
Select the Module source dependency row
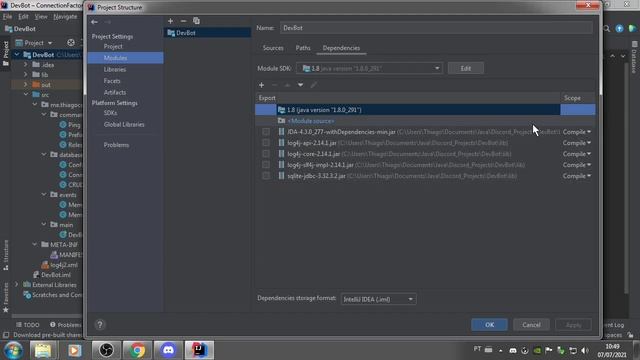click(424, 121)
